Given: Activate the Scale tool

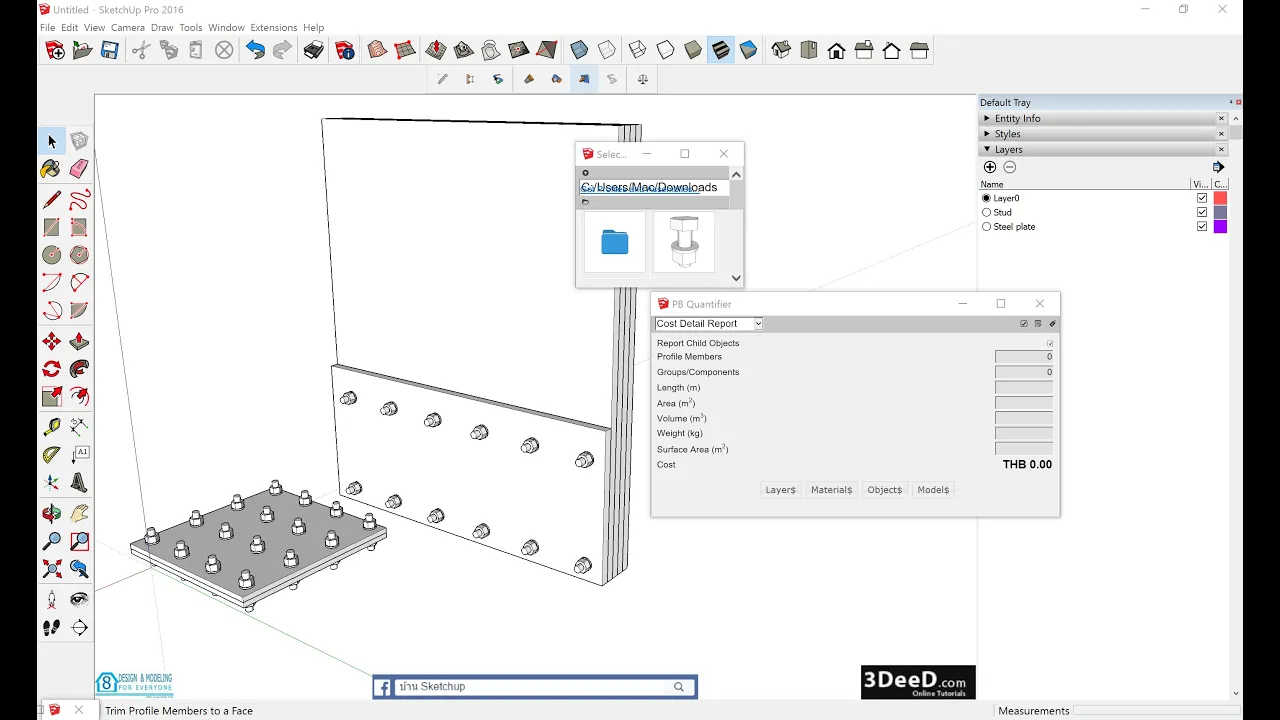Looking at the screenshot, I should tap(52, 397).
